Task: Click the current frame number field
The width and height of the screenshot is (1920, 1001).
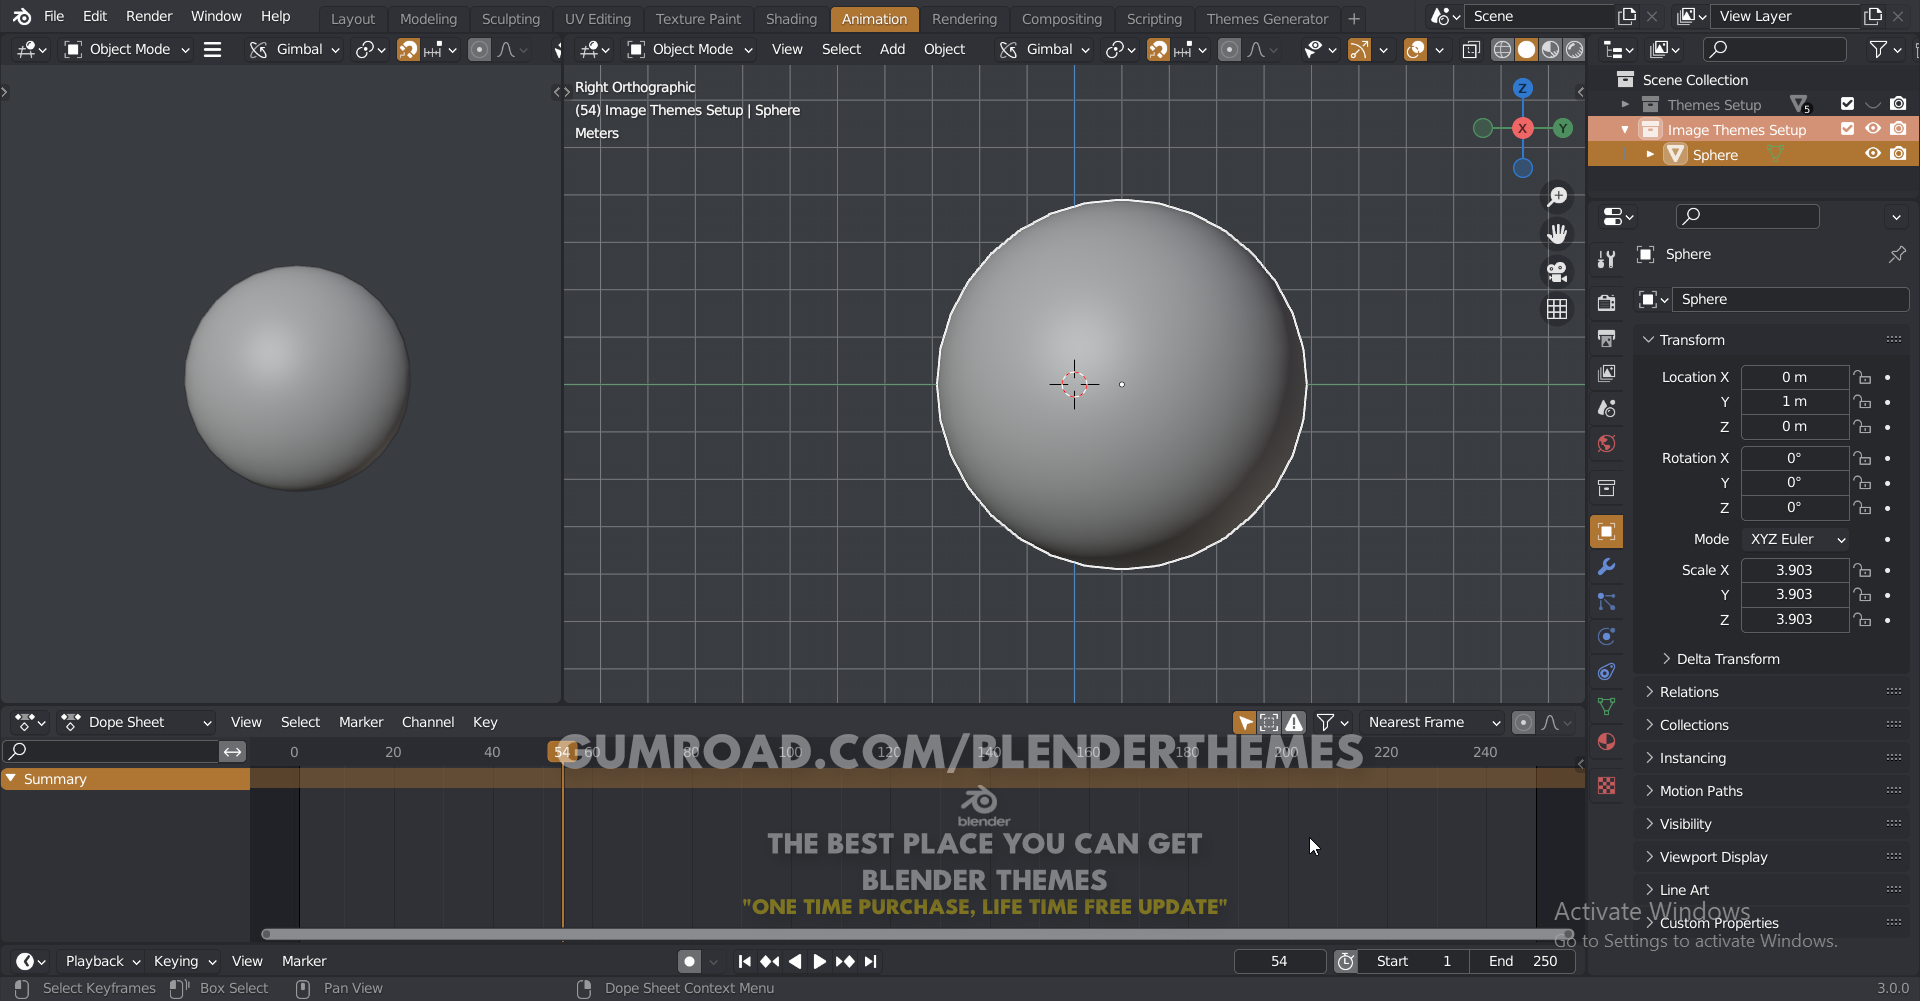Action: 1279,961
